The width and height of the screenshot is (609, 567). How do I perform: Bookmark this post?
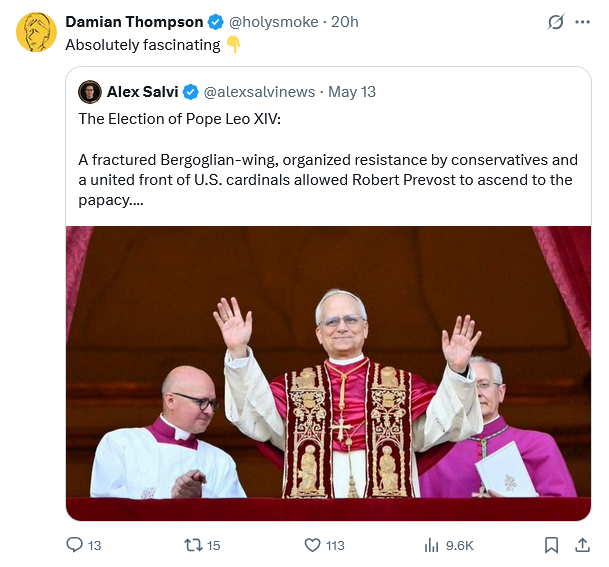[551, 545]
